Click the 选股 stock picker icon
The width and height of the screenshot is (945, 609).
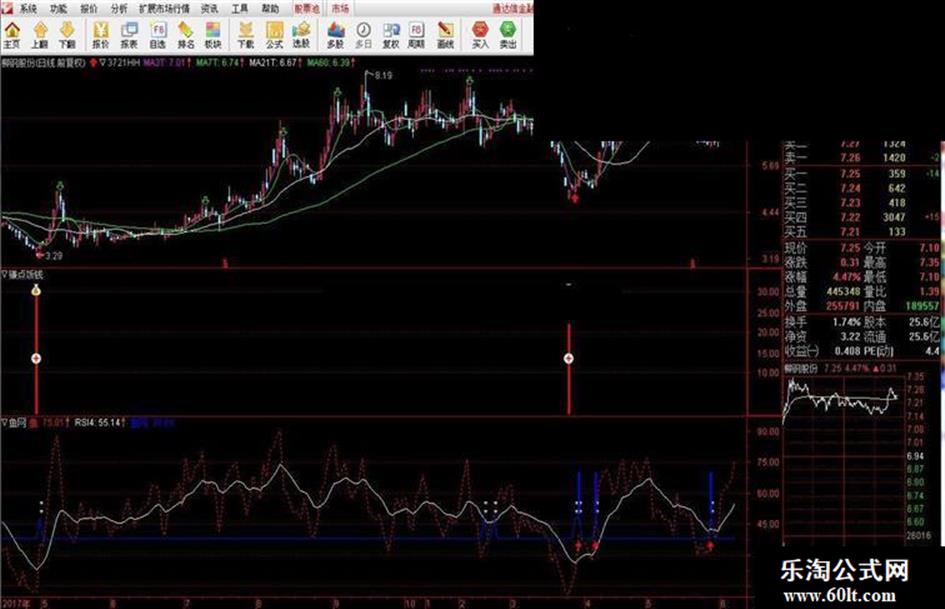point(301,35)
